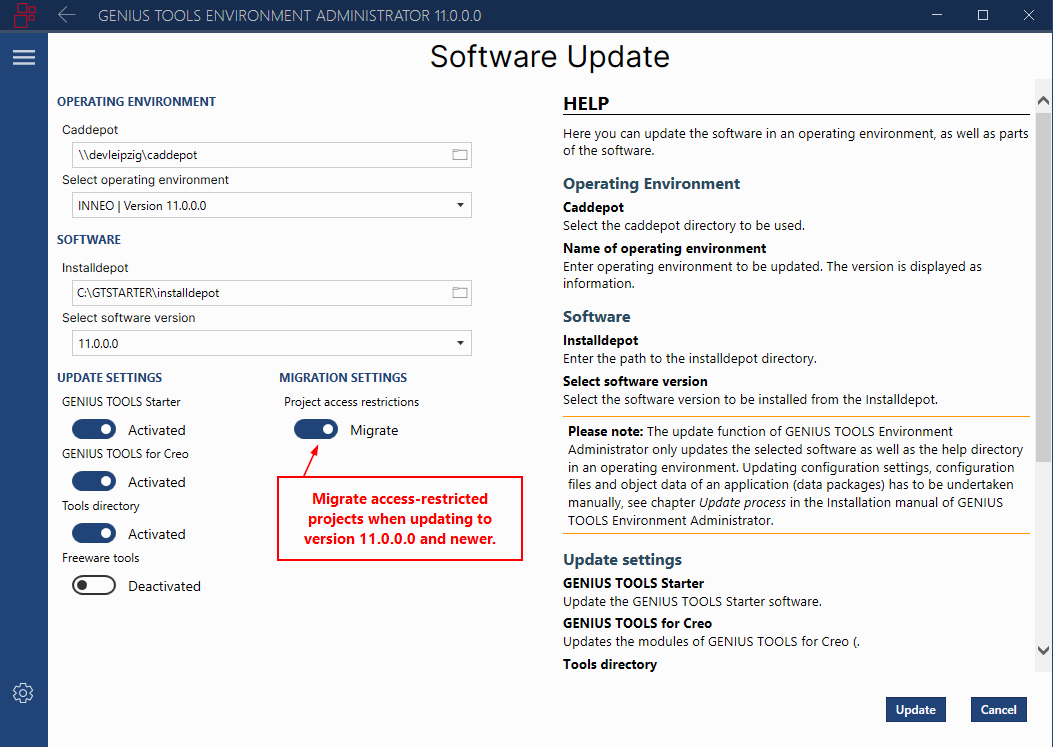Viewport: 1053px width, 747px height.
Task: Open the hamburger navigation menu
Action: pos(24,58)
